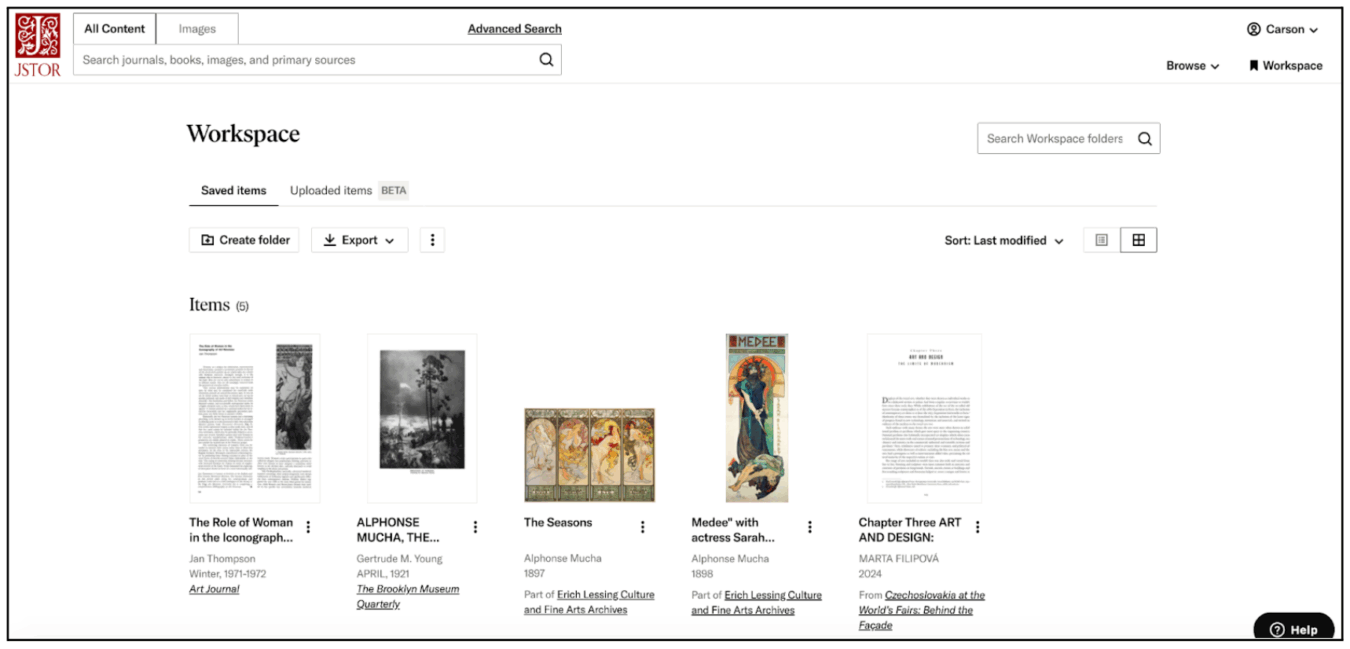The image size is (1350, 649).
Task: Click the Create folder button
Action: point(244,240)
